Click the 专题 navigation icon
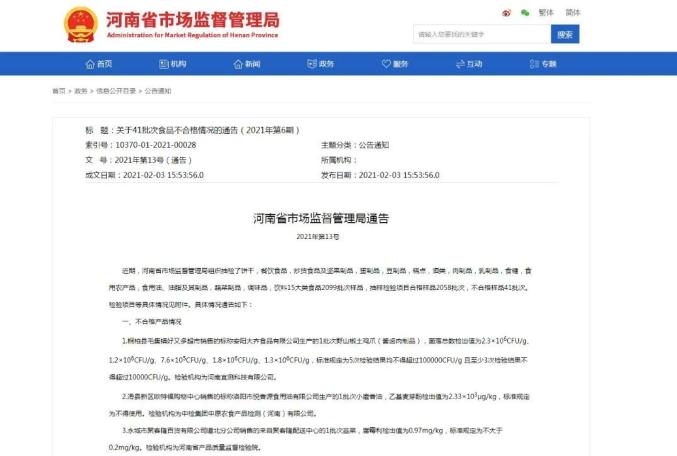 point(534,64)
